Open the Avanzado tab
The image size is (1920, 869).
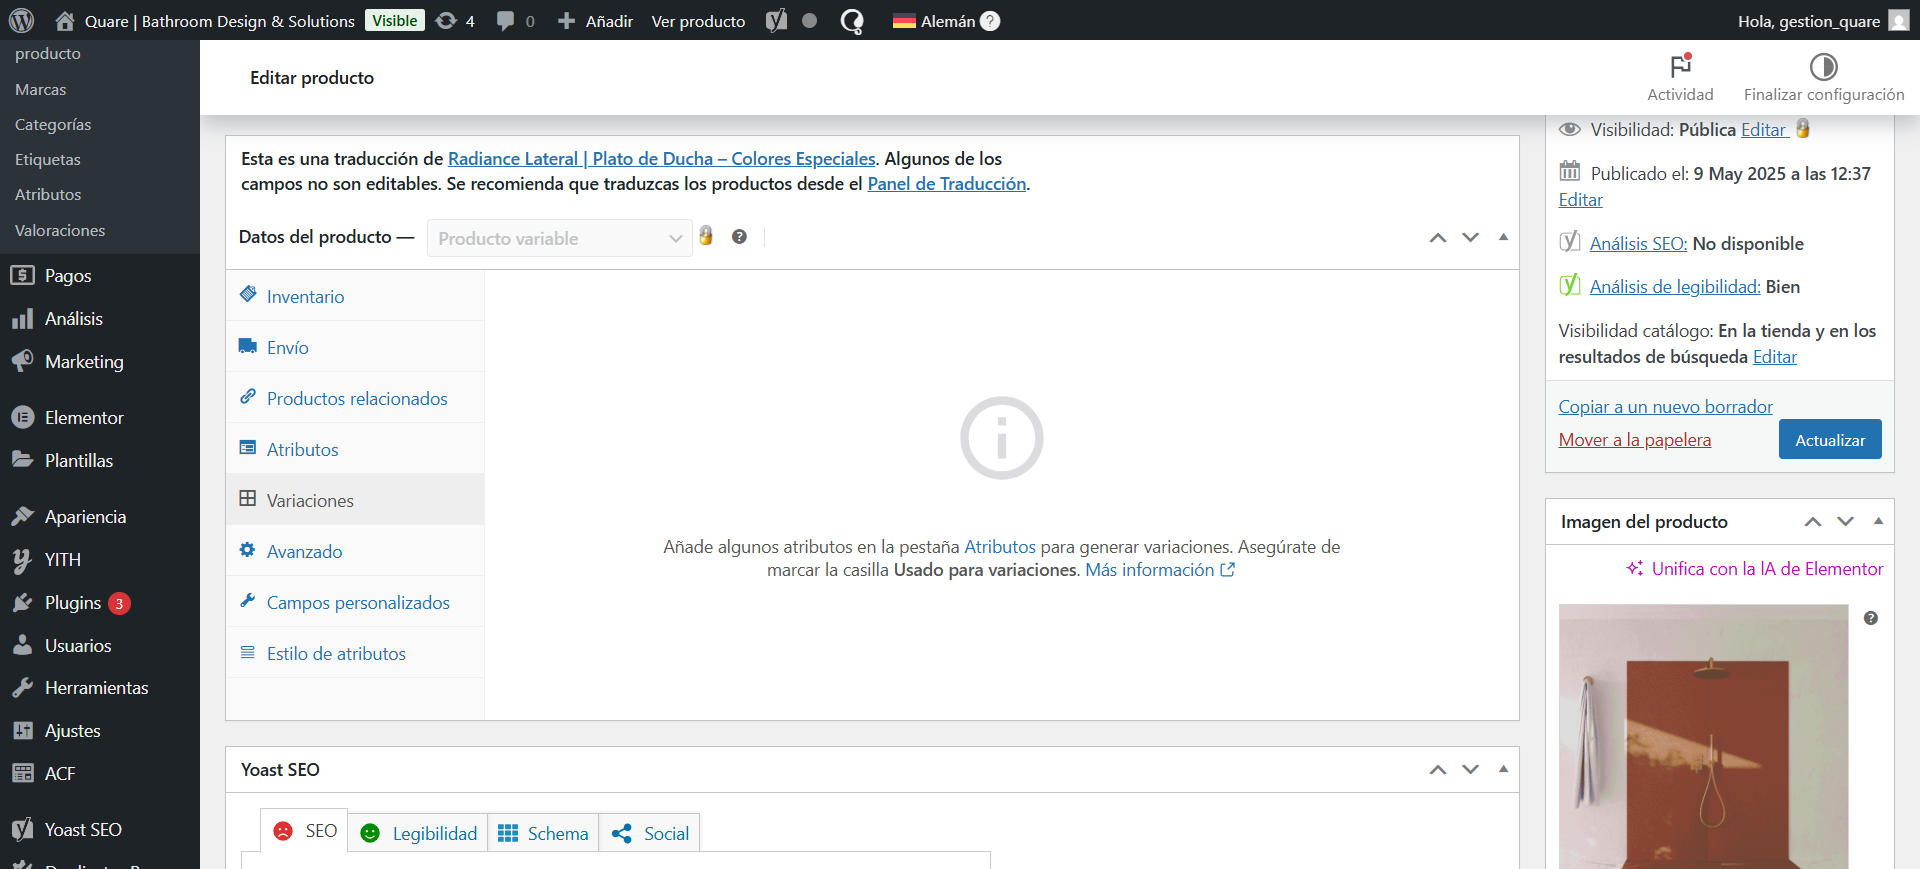[x=355, y=551]
